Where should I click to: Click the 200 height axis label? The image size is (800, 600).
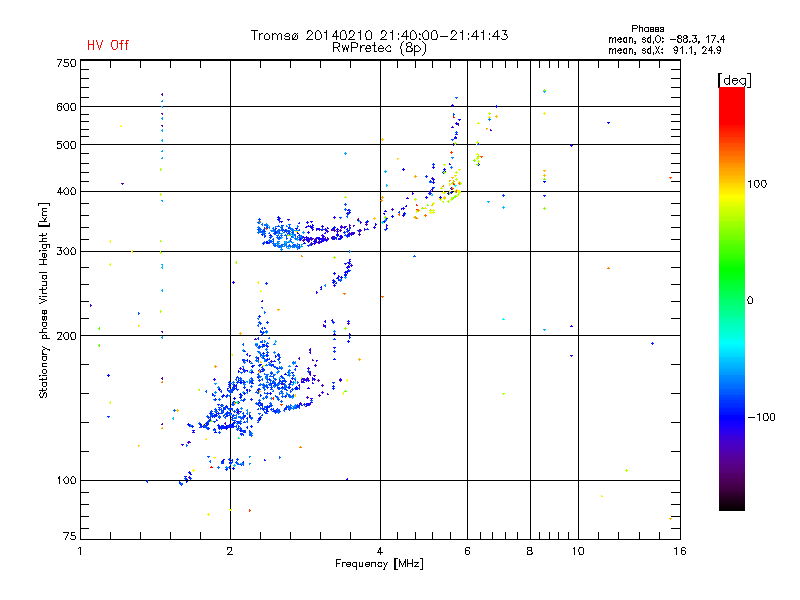(67, 336)
